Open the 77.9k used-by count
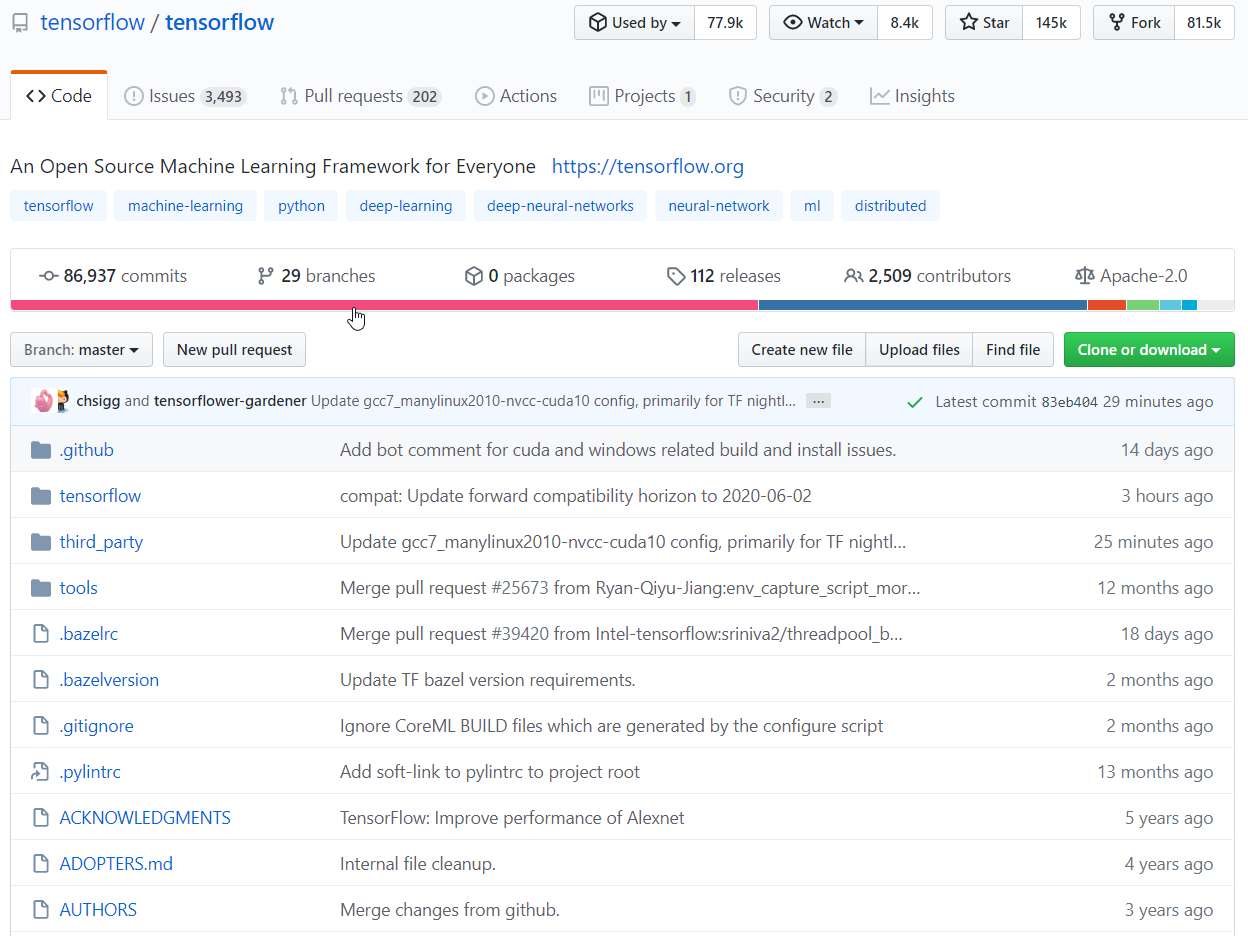 [x=725, y=23]
